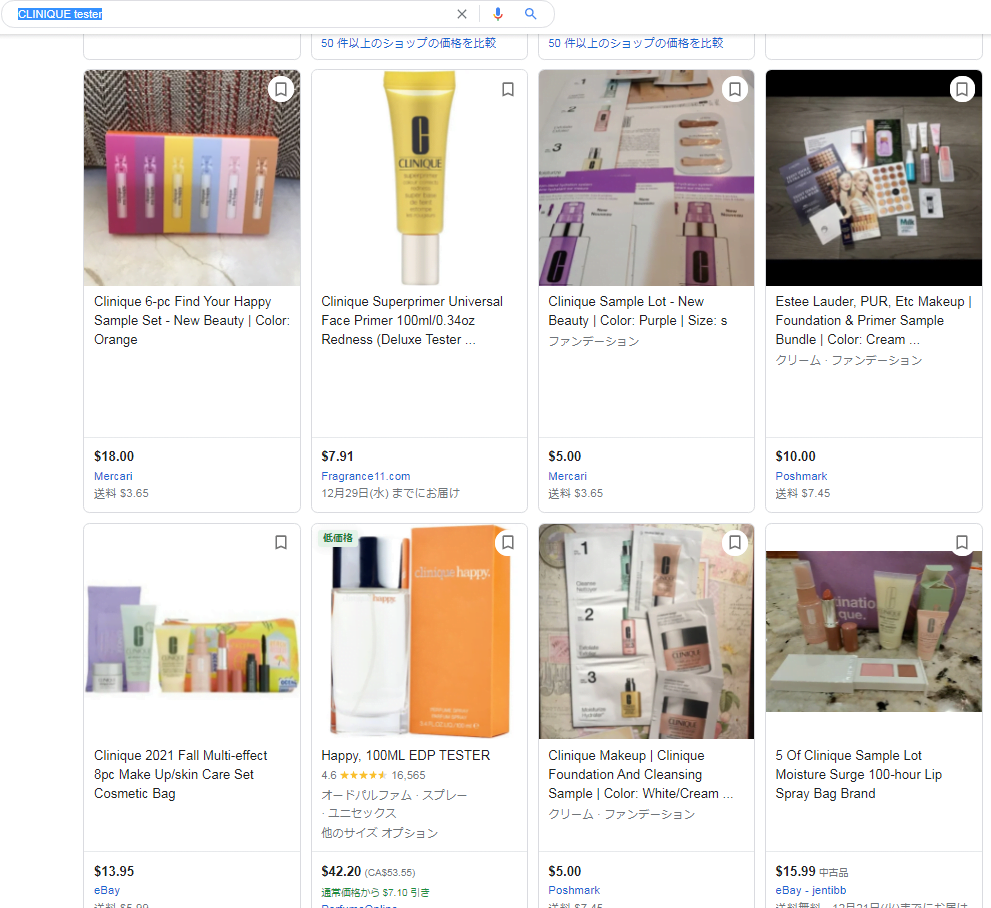Visit eBay seller for $13.95 set
This screenshot has height=908, width=991.
click(x=107, y=890)
